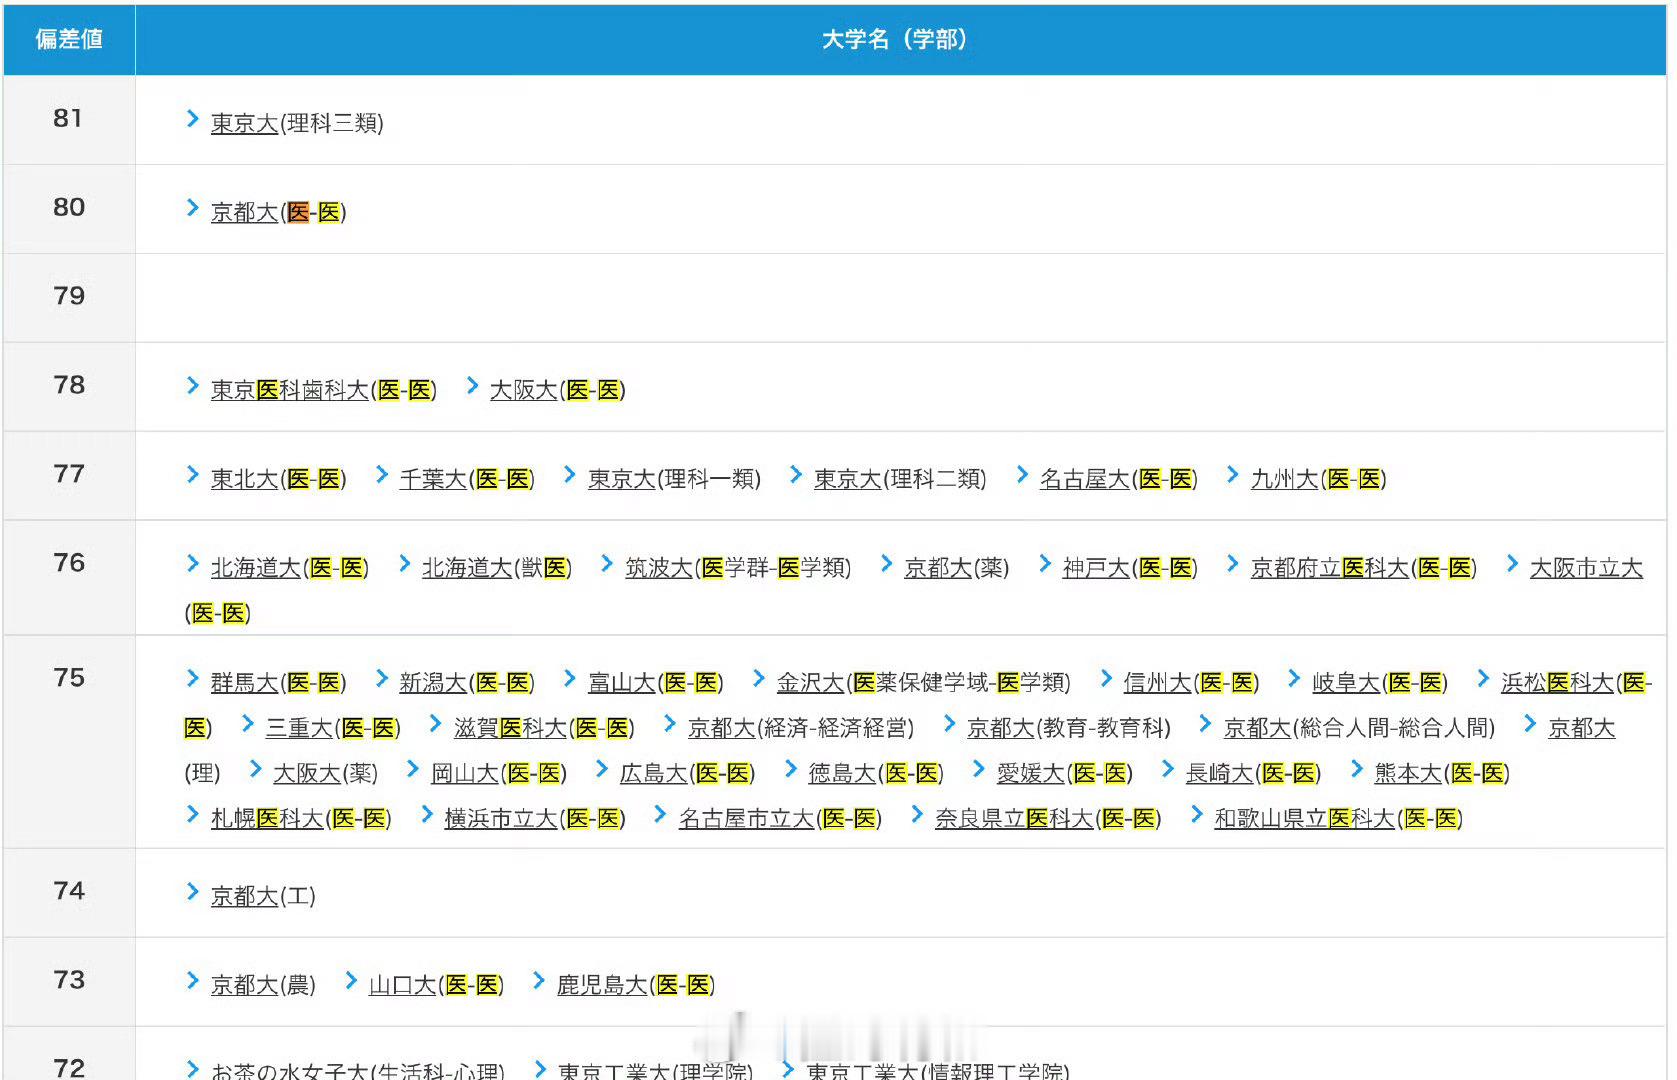Click 信州大(医-医) link
Image resolution: width=1677 pixels, height=1080 pixels.
point(1191,683)
